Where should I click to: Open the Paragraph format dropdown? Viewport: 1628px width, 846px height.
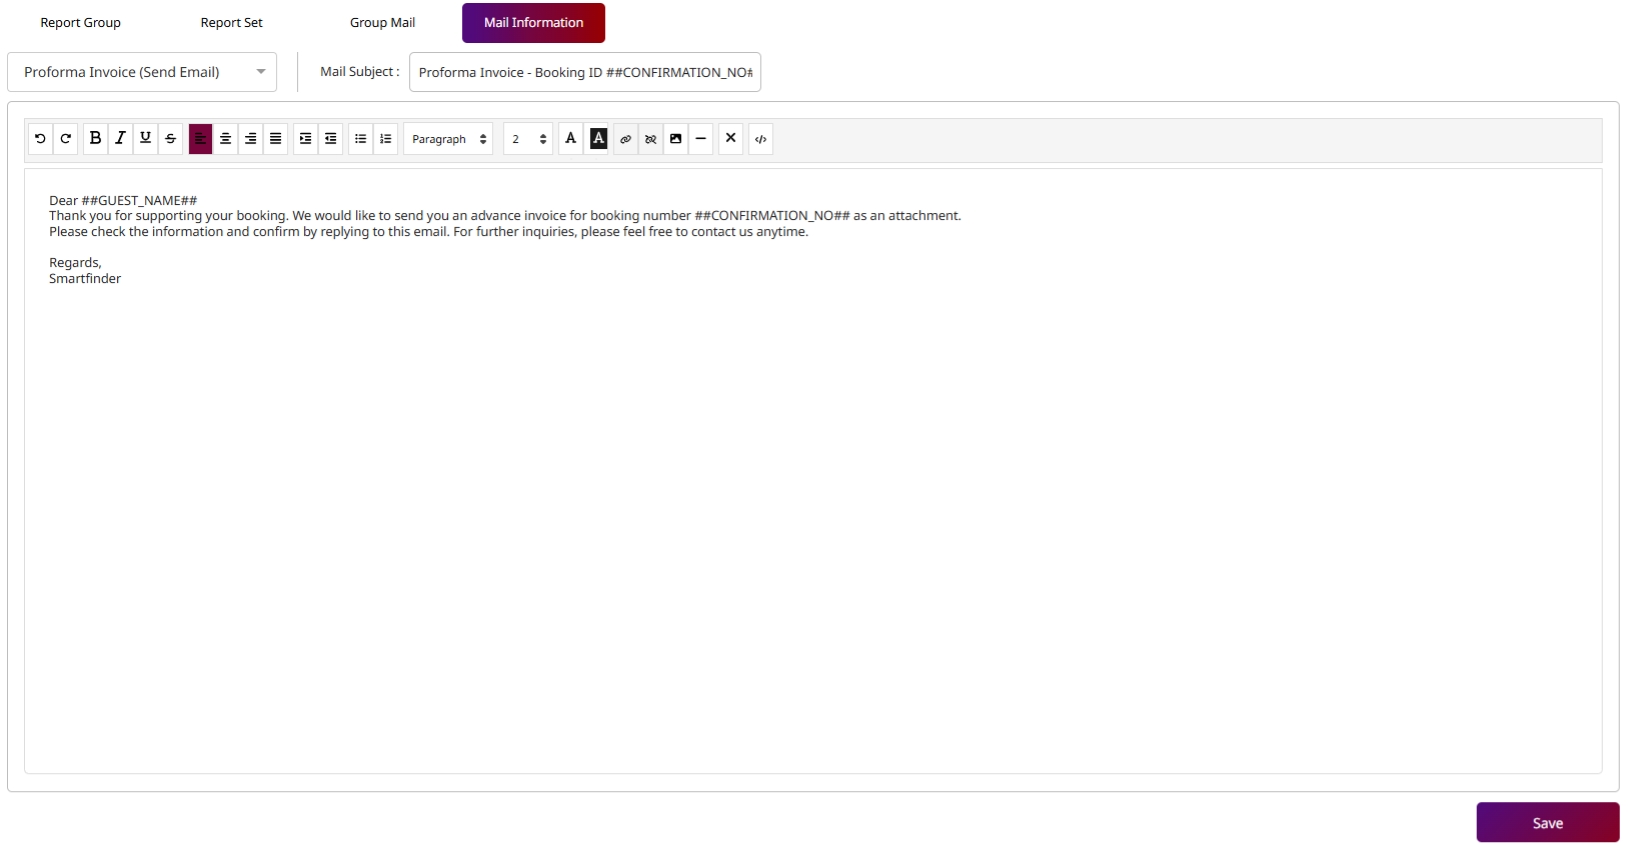point(448,139)
